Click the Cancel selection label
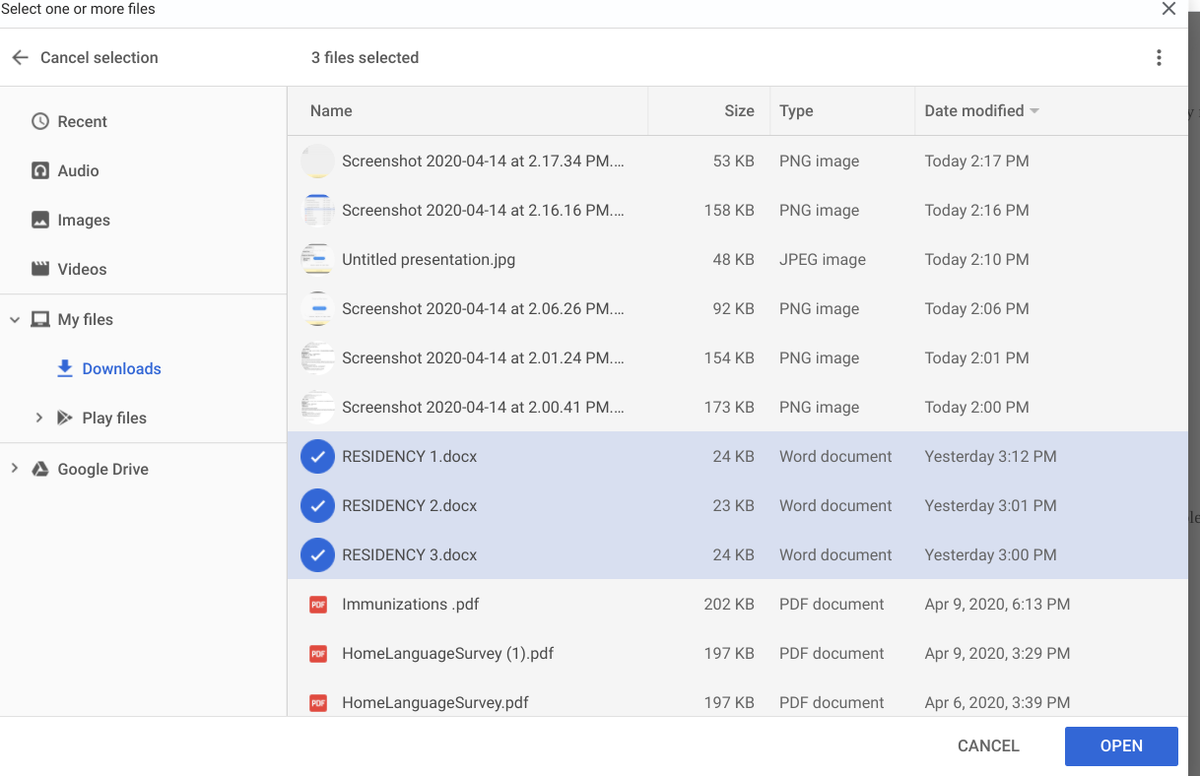 click(x=99, y=58)
